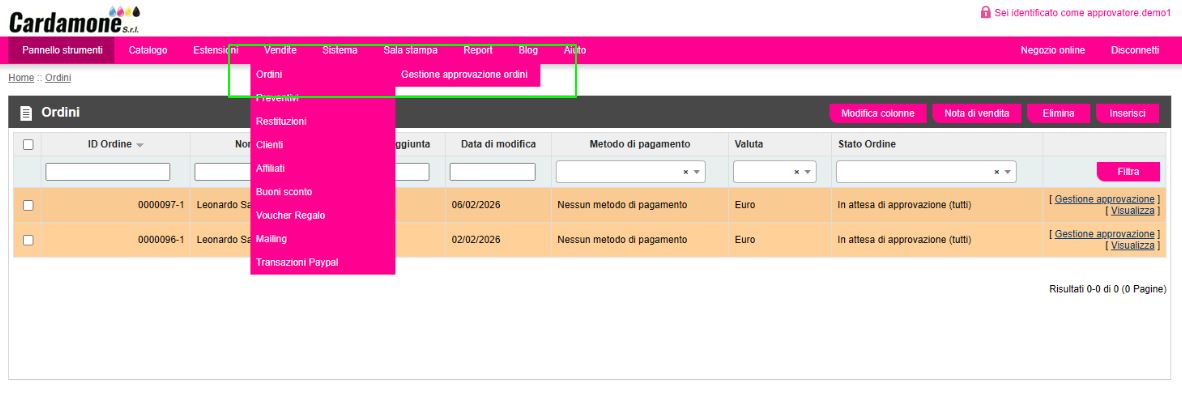Viewport: 1182px width, 393px height.
Task: Open the Aiuto menu
Action: [x=575, y=51]
